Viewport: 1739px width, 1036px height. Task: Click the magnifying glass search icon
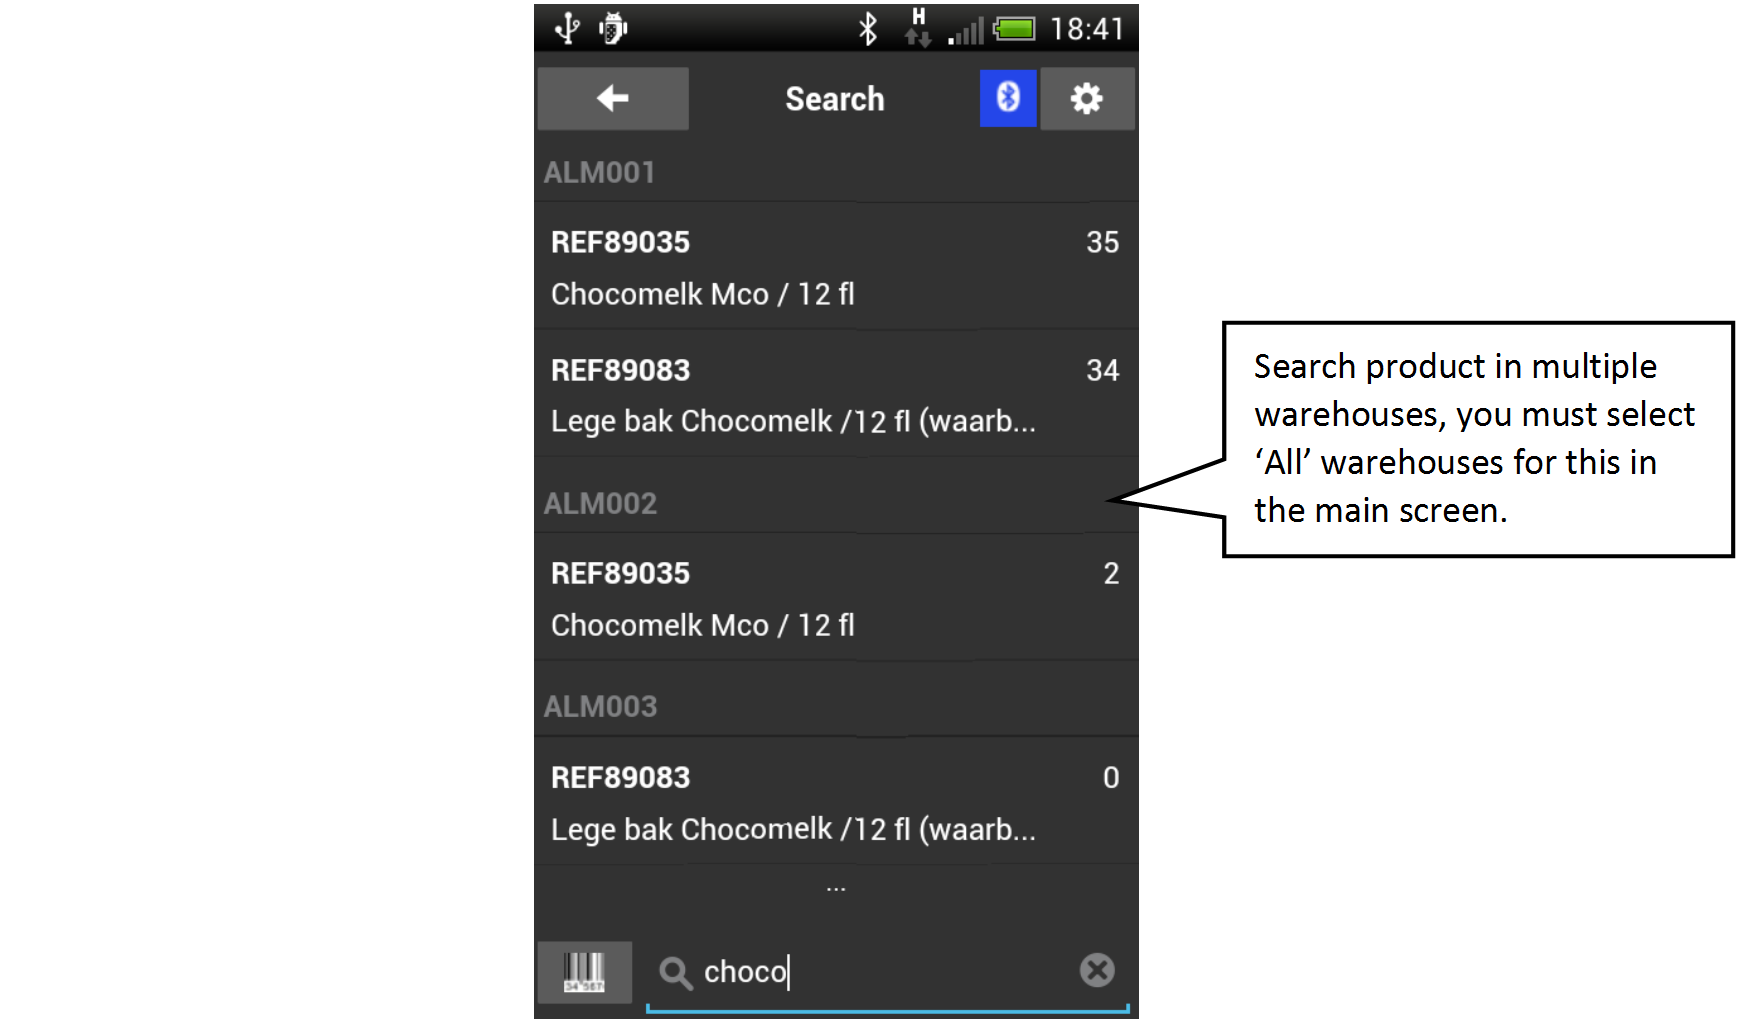point(676,972)
